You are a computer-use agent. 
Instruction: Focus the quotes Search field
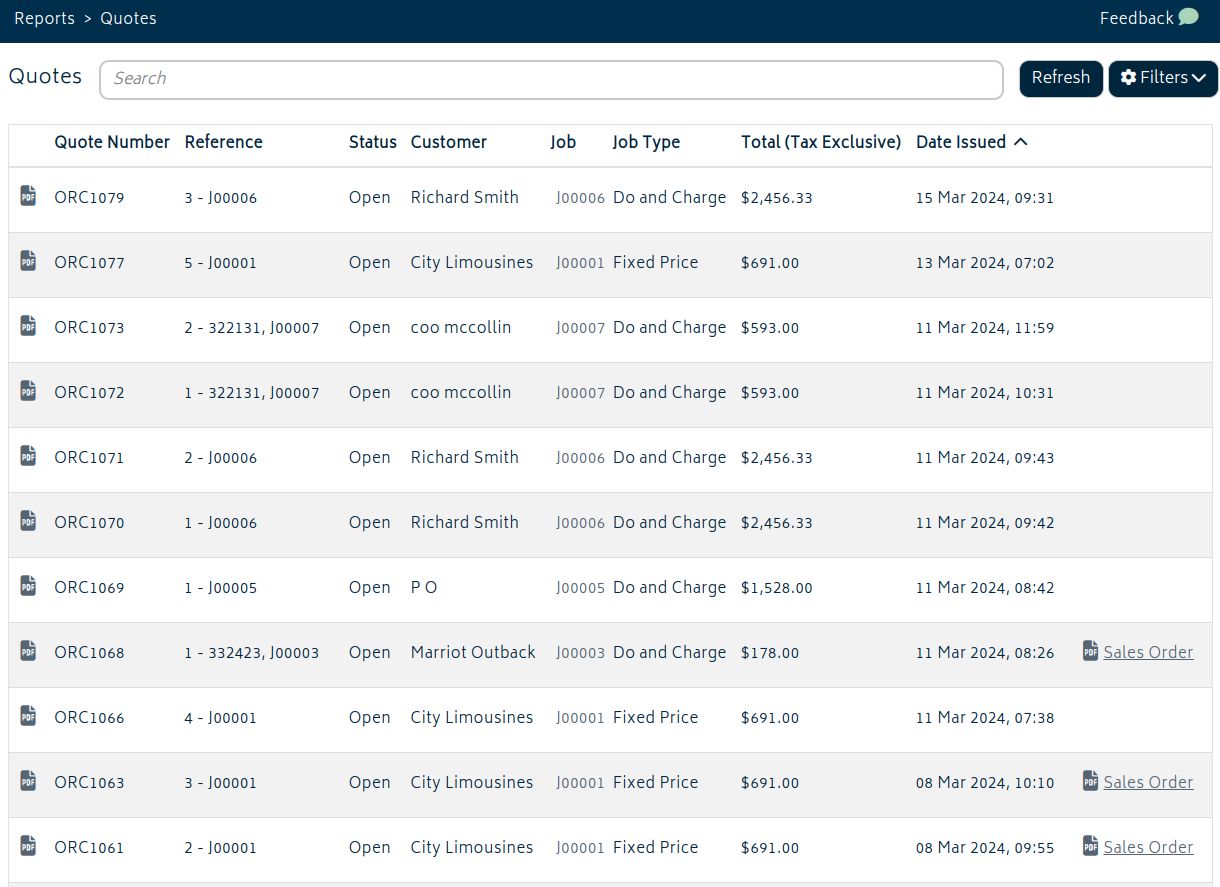[551, 79]
